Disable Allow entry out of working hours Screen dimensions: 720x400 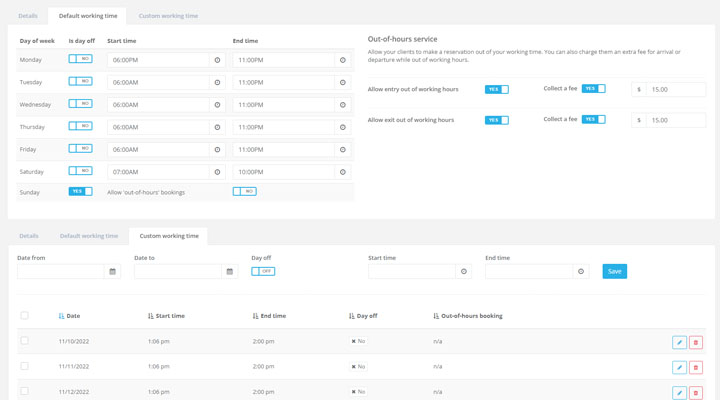click(497, 90)
